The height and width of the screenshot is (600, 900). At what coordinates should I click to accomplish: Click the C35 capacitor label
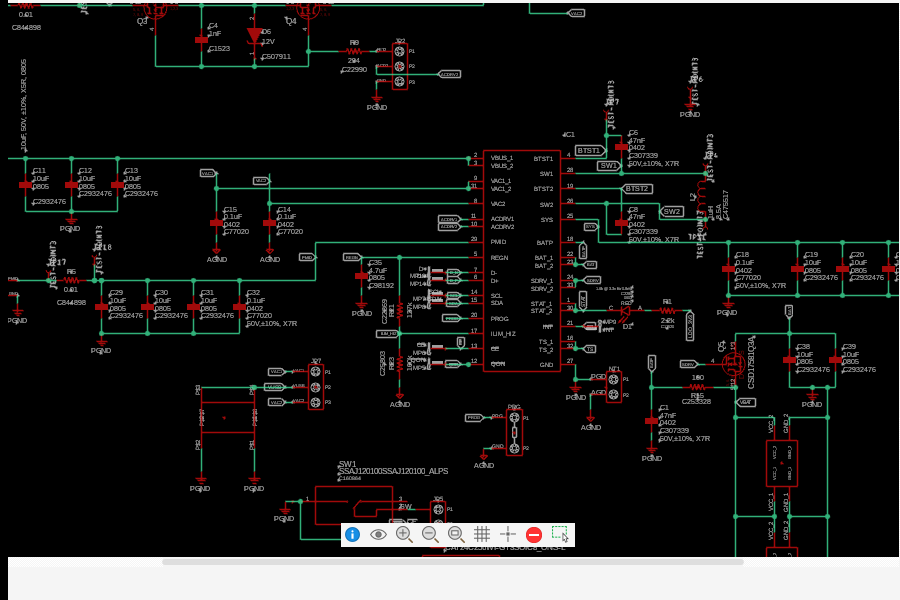tap(375, 262)
